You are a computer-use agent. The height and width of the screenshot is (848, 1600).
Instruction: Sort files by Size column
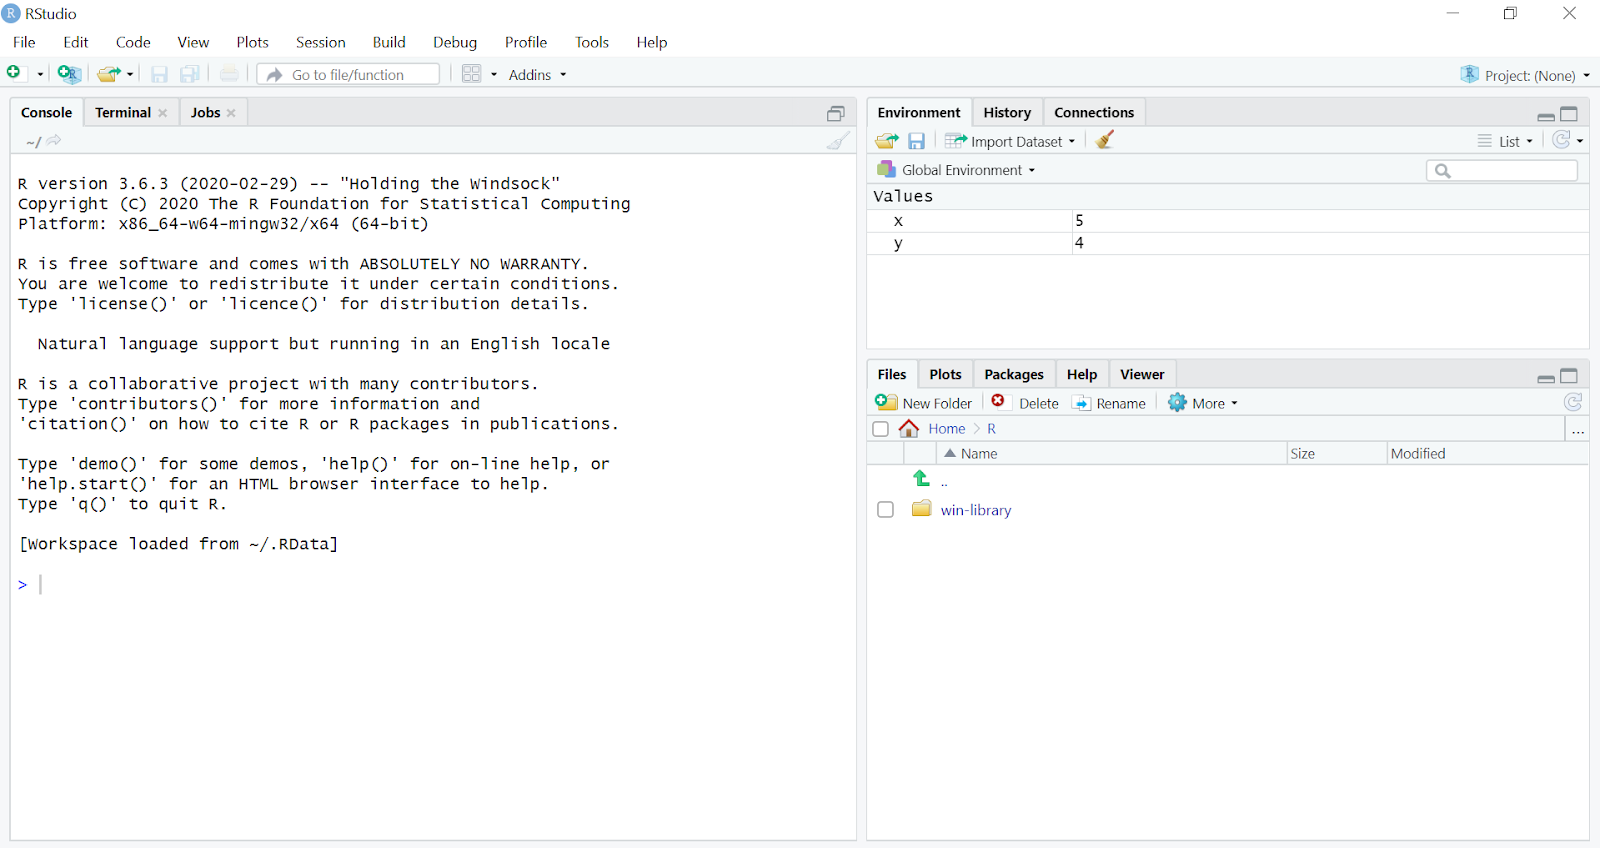pyautogui.click(x=1337, y=454)
